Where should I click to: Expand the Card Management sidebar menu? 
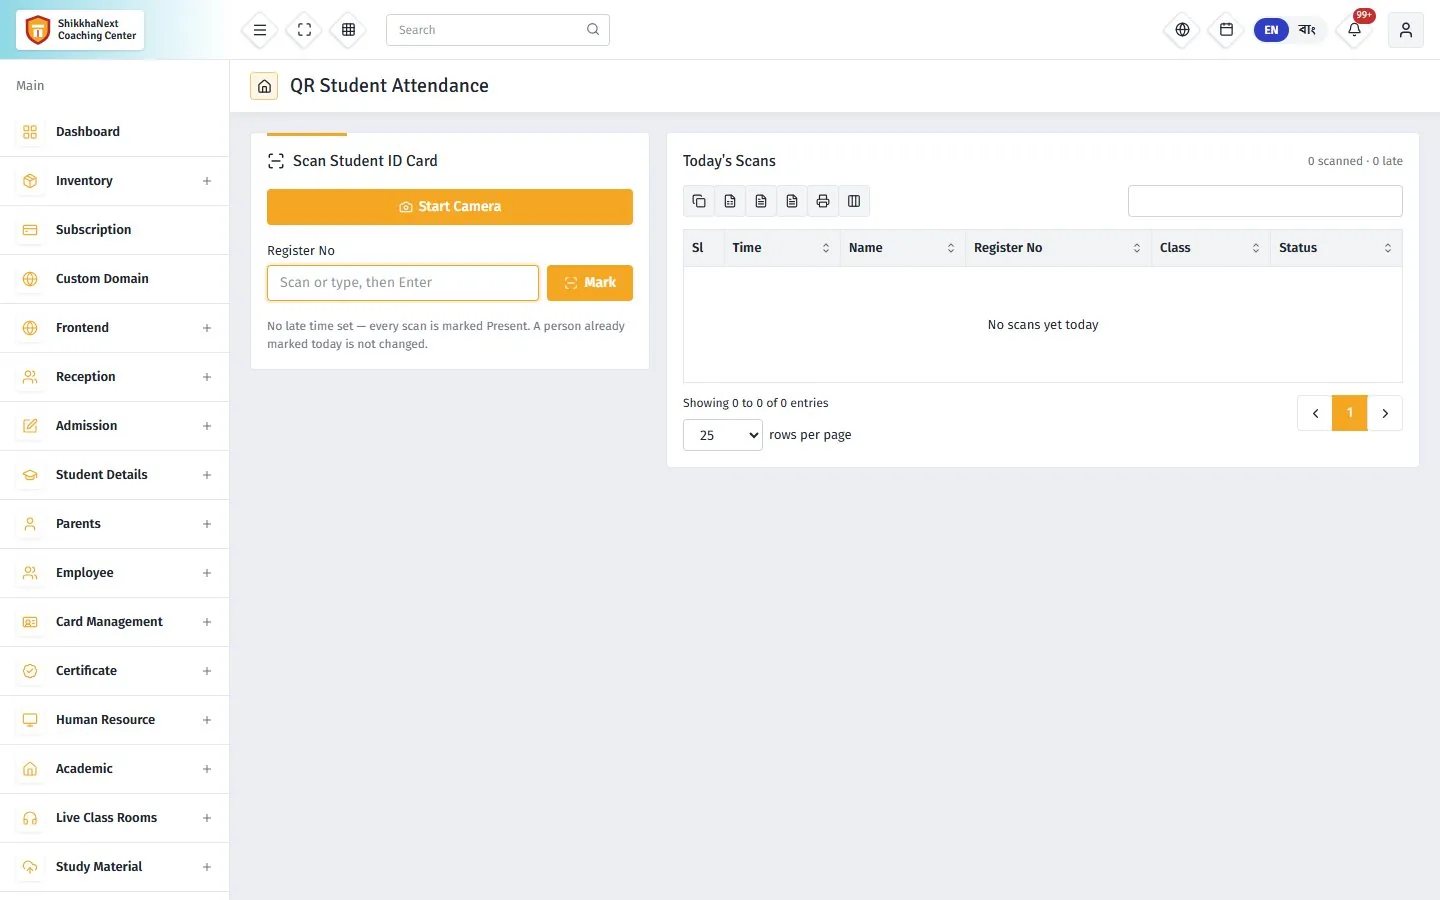[x=114, y=622]
